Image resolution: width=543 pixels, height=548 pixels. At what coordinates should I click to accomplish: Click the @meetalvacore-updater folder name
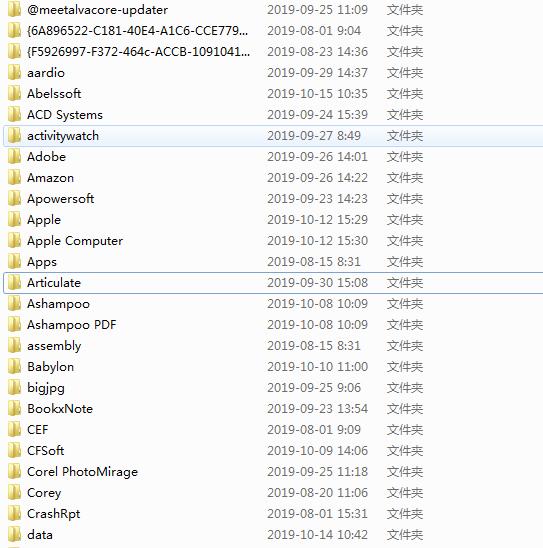pyautogui.click(x=97, y=10)
